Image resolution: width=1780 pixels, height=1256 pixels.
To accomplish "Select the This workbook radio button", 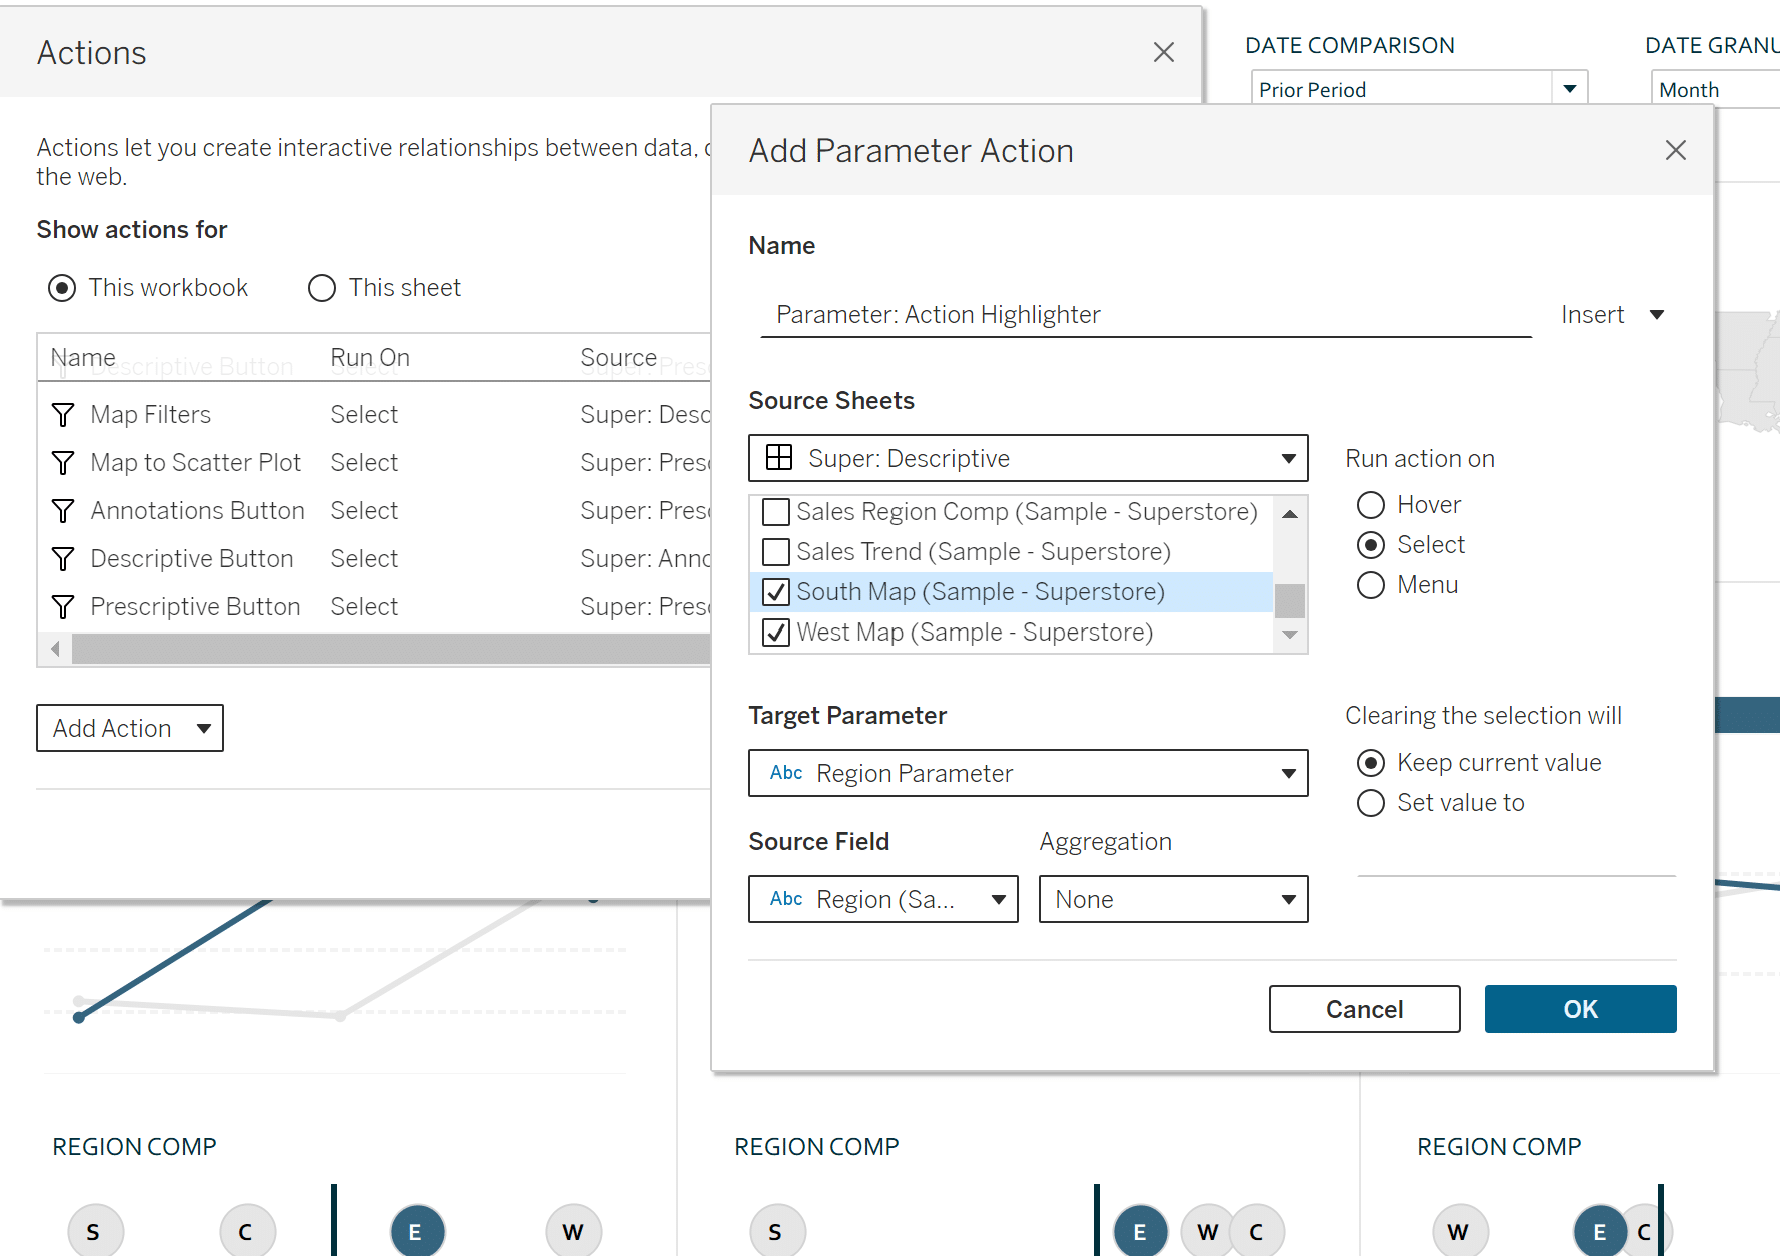I will [x=62, y=288].
